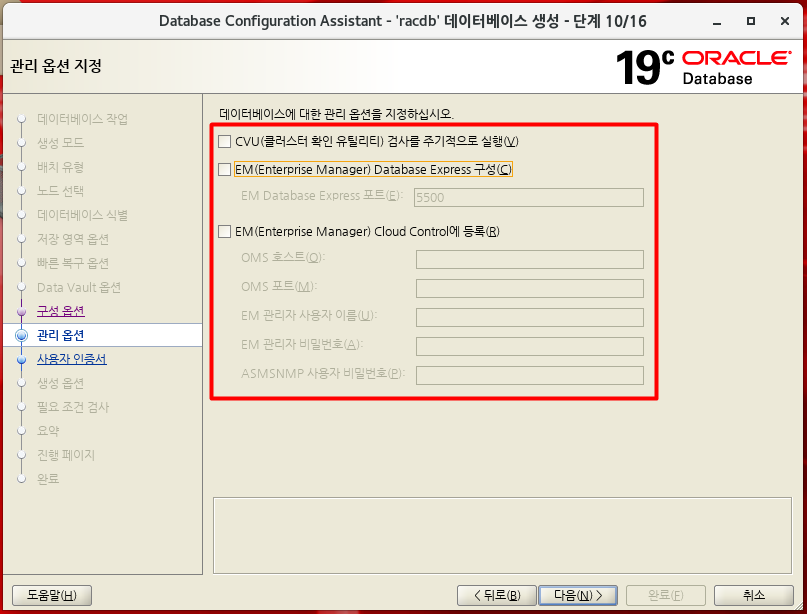Screen dimensions: 807x614
Task: Click the management options instruction text
Action: (x=337, y=114)
